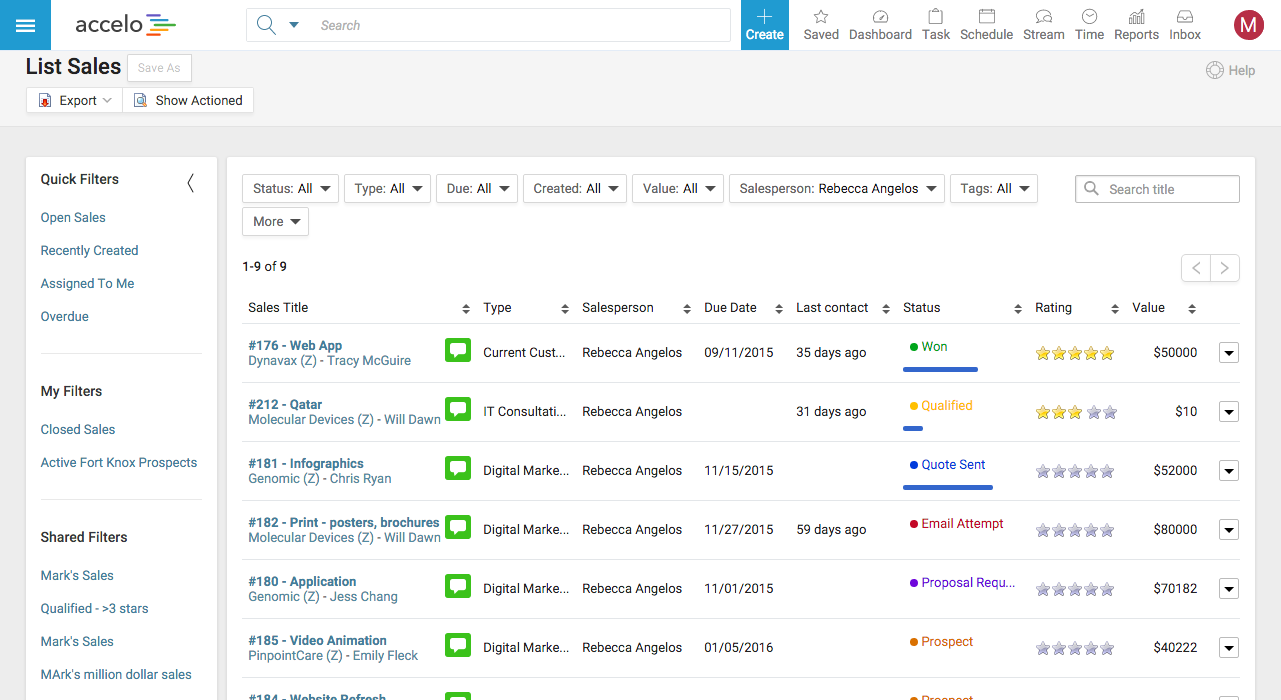
Task: Click the Search title input field
Action: click(1157, 189)
